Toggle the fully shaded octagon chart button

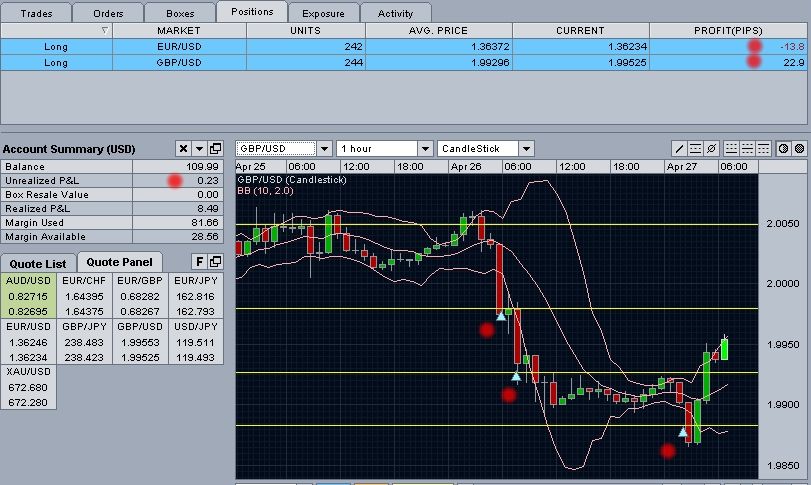[x=799, y=149]
